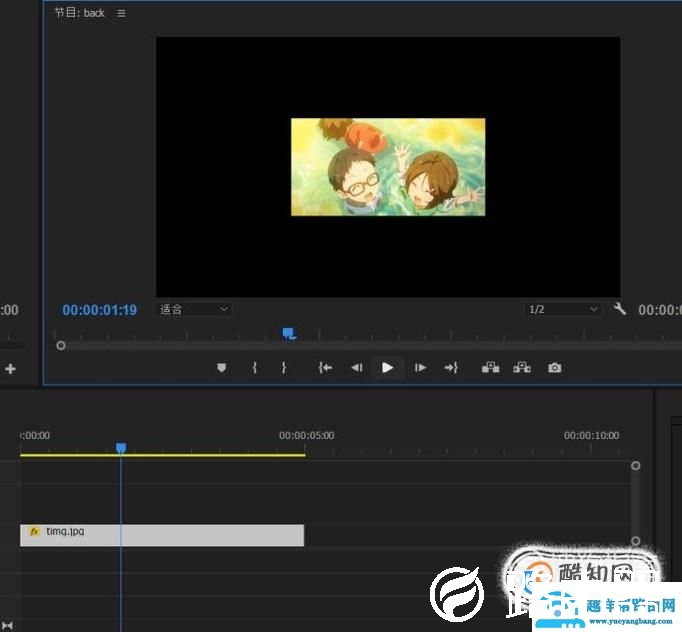Click the 00:00:10:00 mark on timeline ruler
The width and height of the screenshot is (682, 632).
click(591, 435)
